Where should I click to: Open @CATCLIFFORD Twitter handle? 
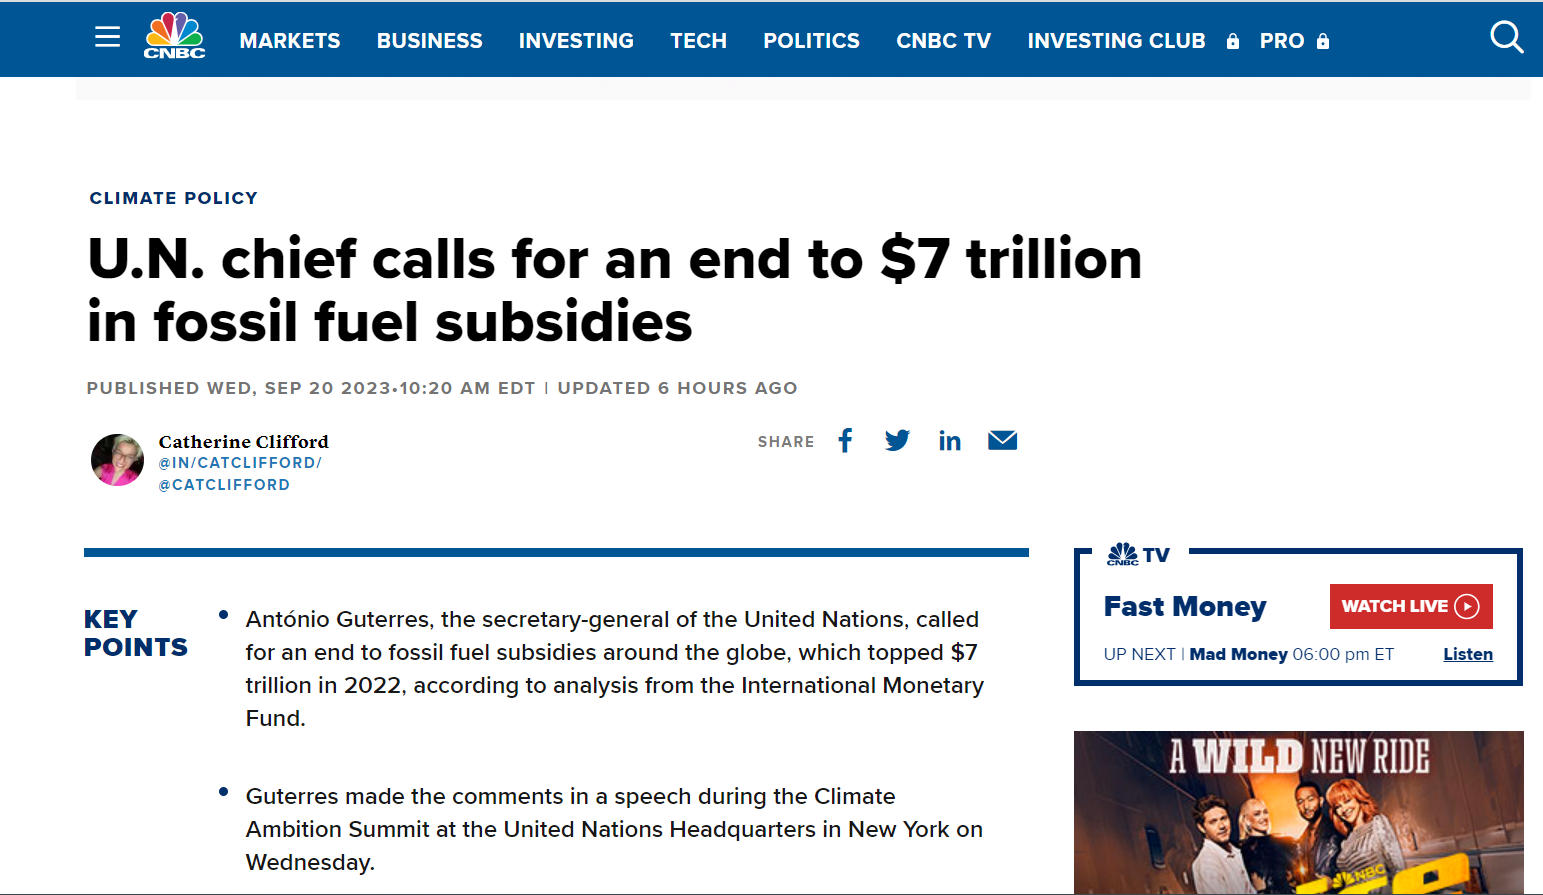[224, 485]
